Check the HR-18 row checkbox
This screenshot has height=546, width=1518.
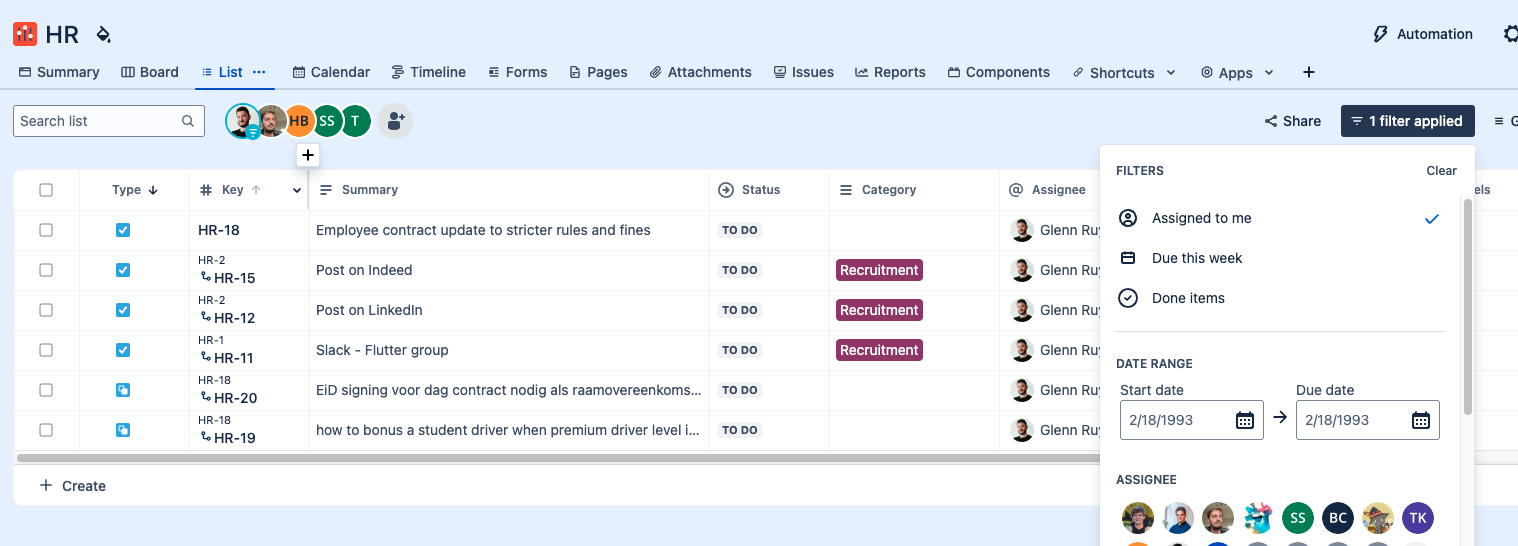[x=46, y=230]
